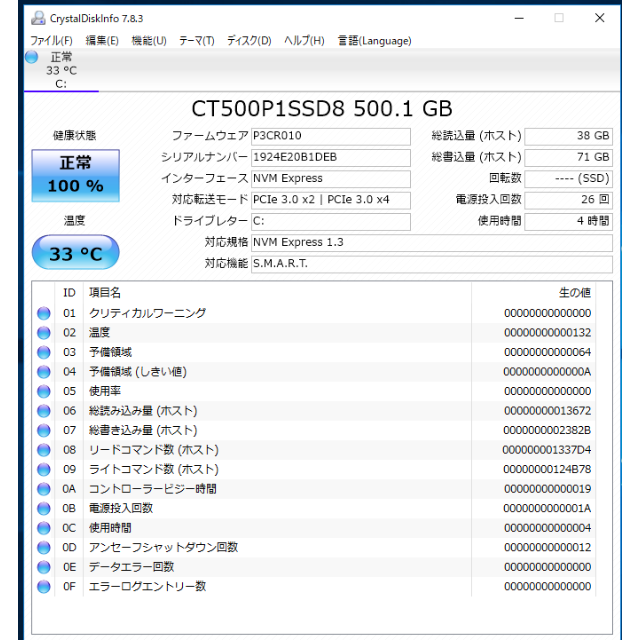Select the リードコマンド数 (ホスト) attribute name

(x=154, y=450)
